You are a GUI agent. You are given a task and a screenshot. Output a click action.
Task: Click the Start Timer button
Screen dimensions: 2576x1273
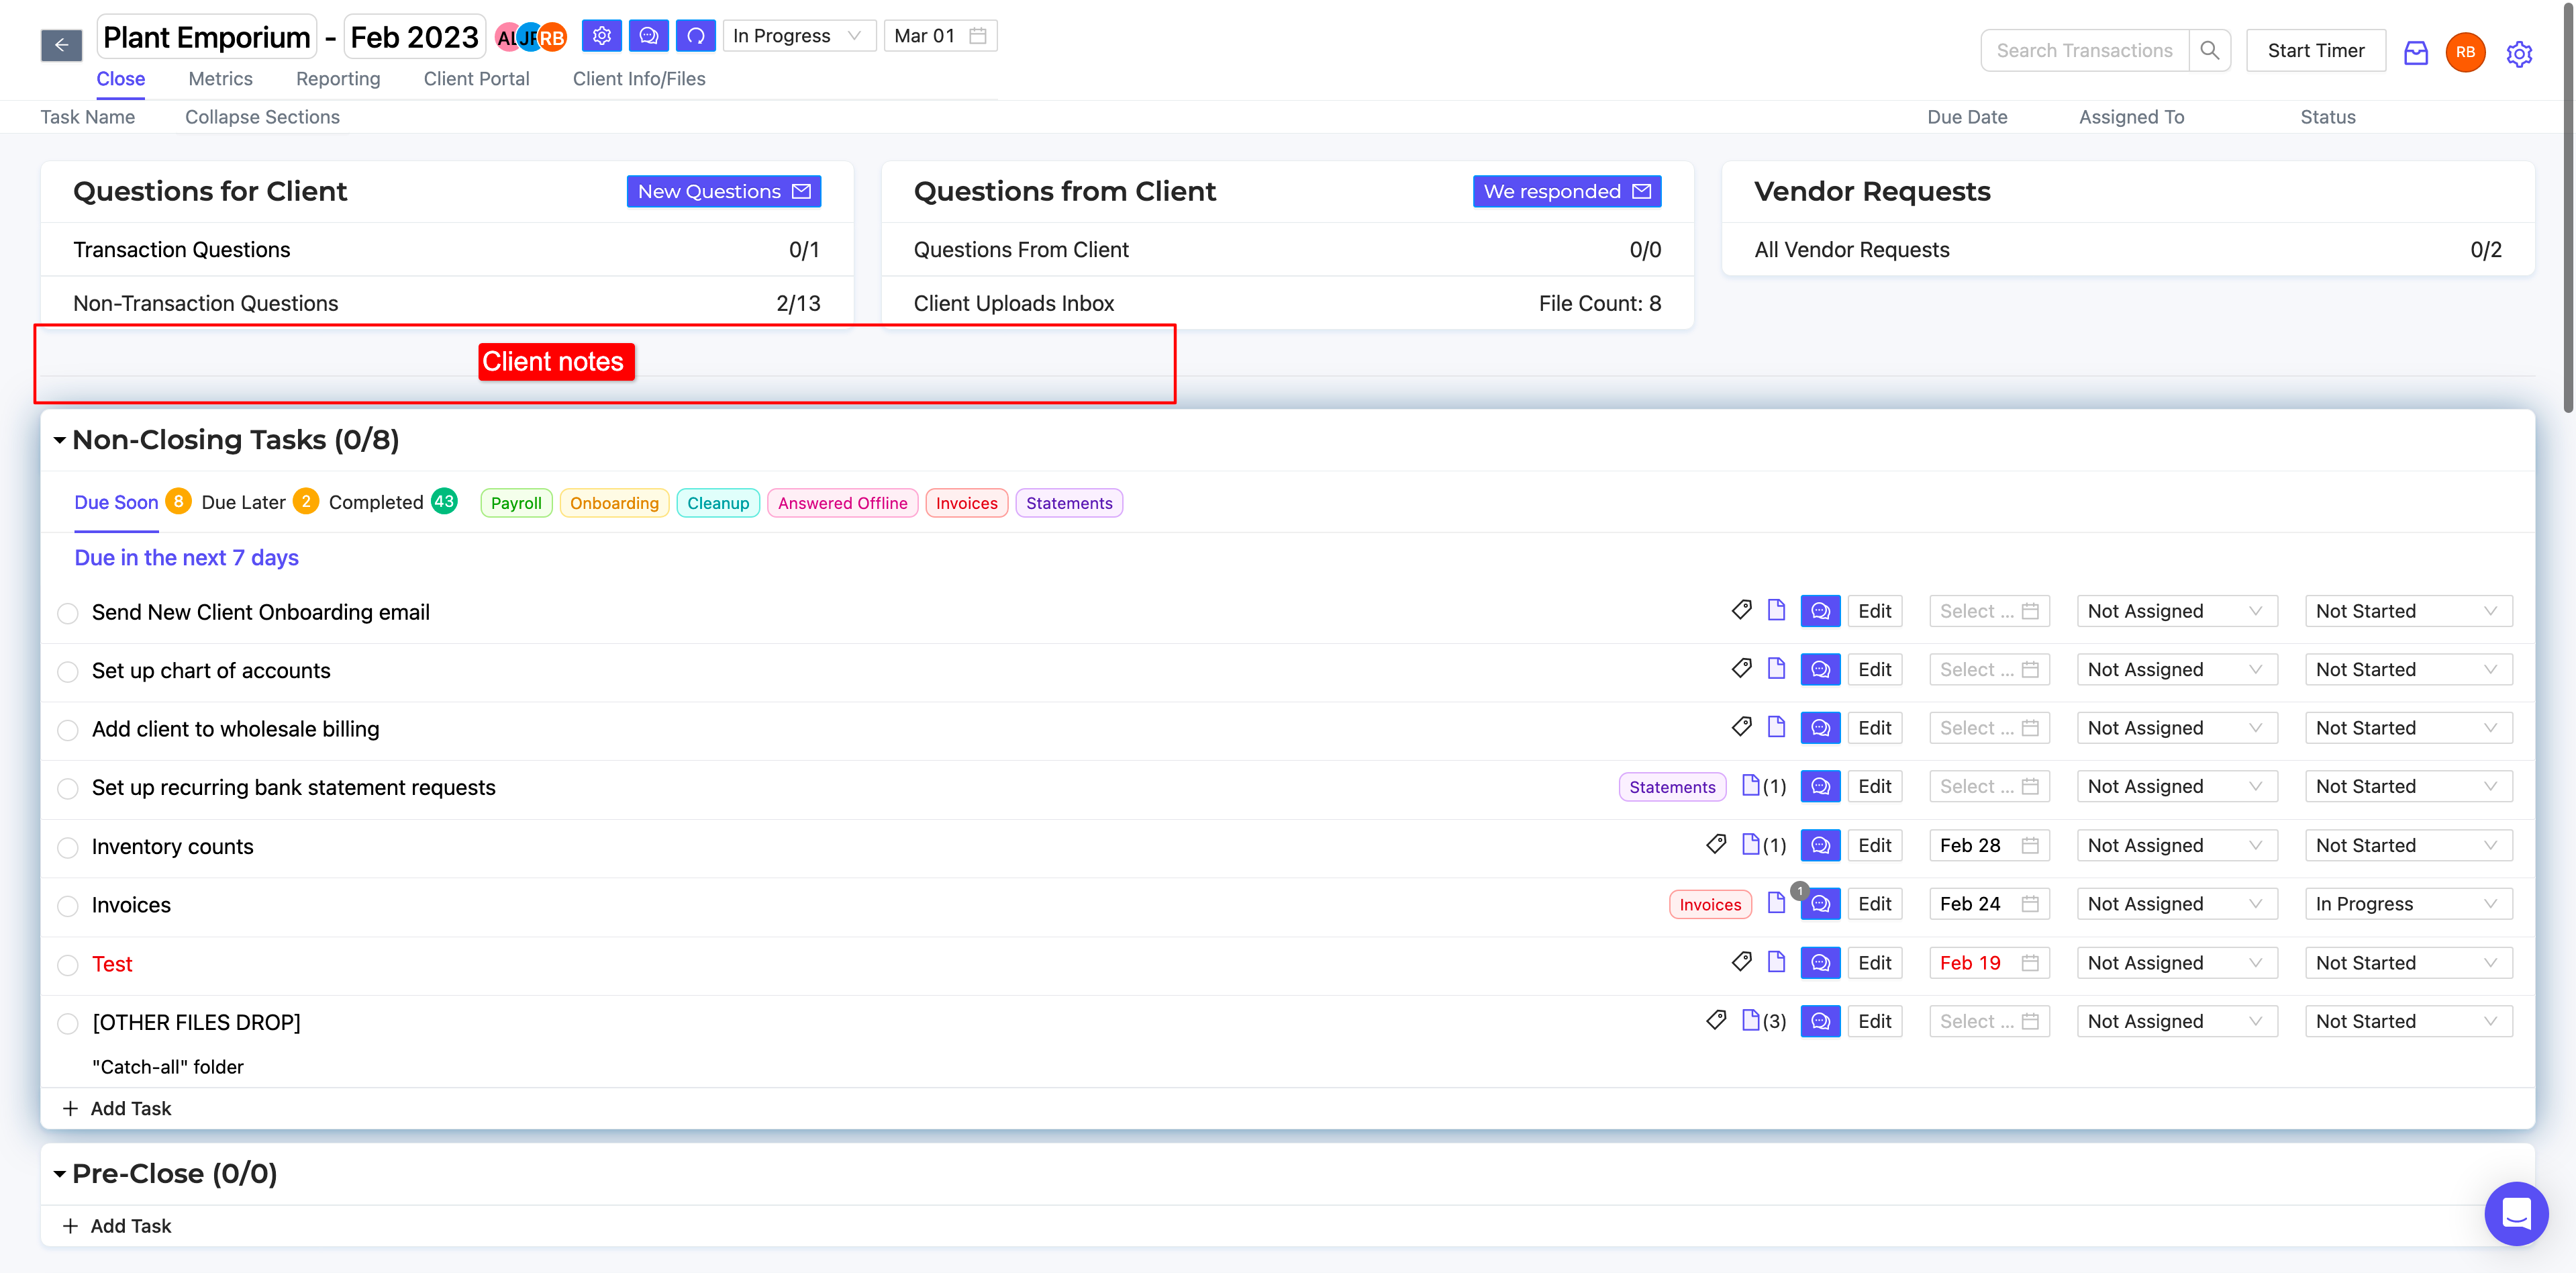click(2315, 51)
